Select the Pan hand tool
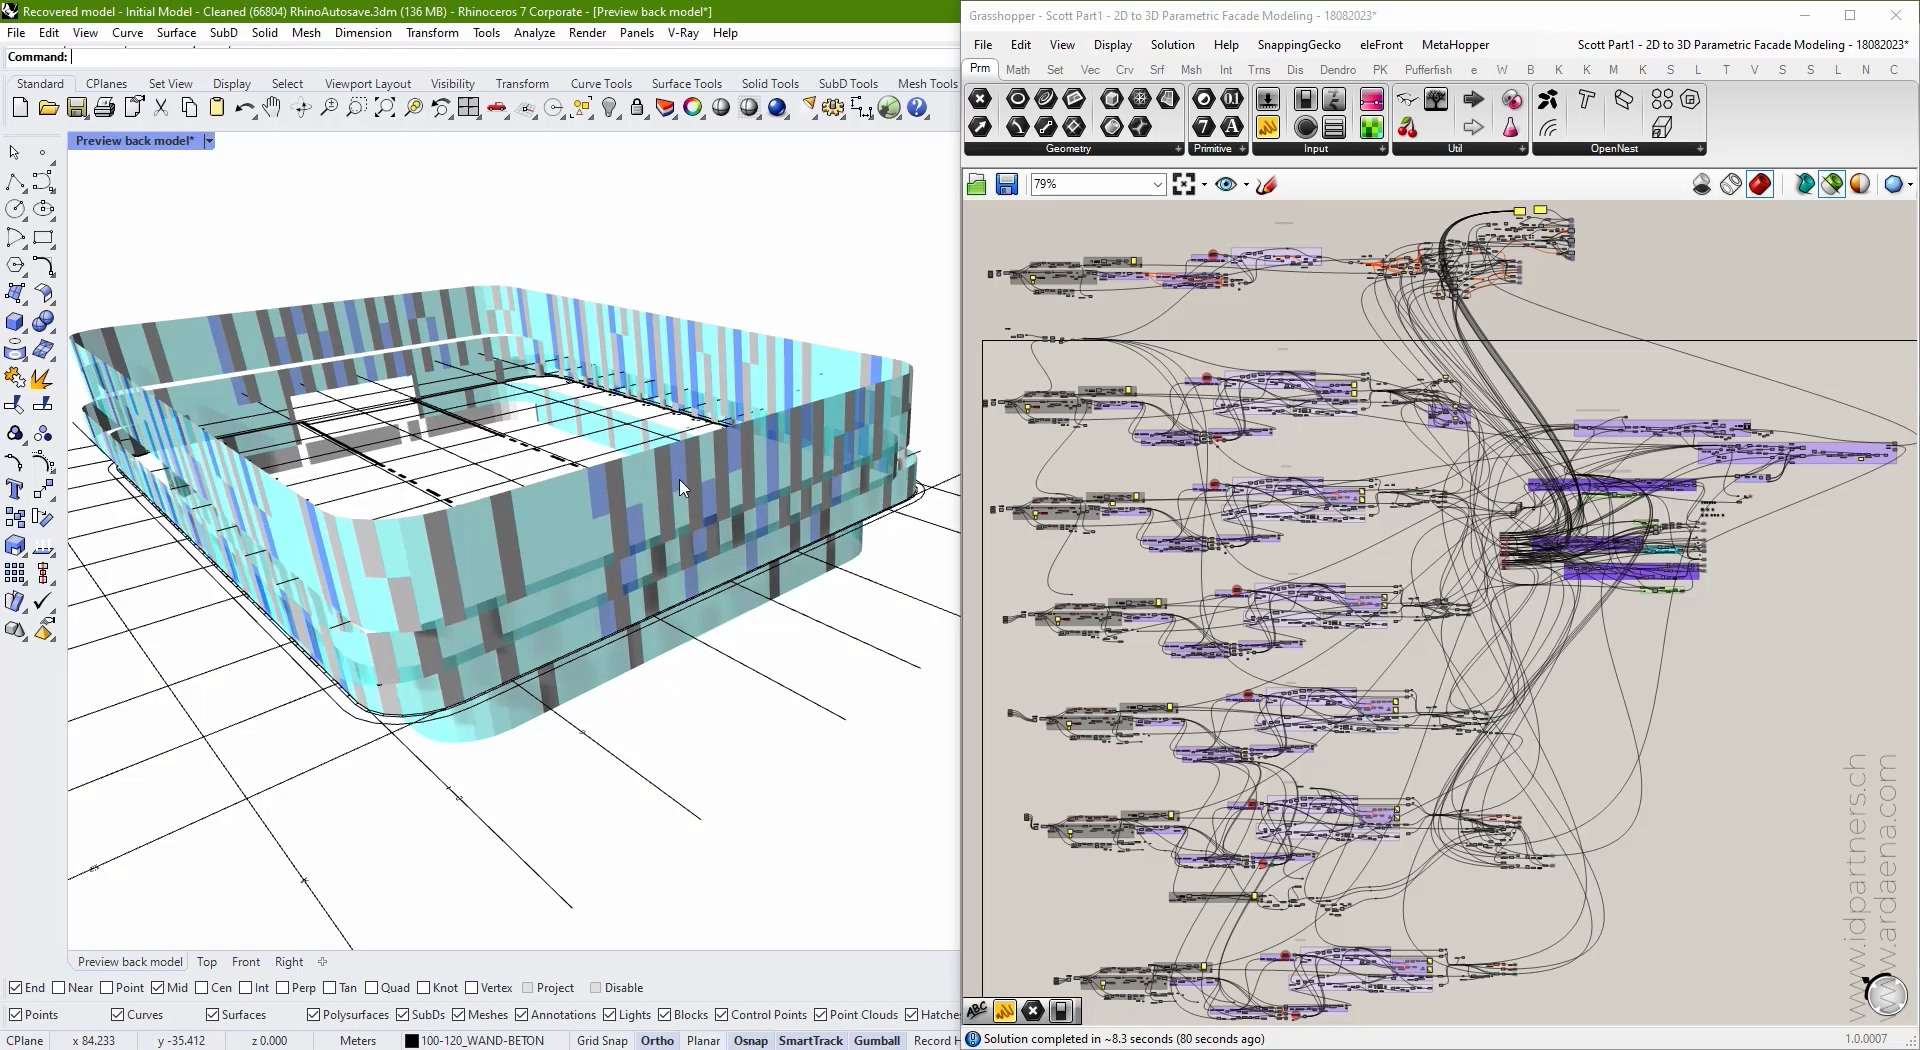Image resolution: width=1920 pixels, height=1050 pixels. [272, 108]
